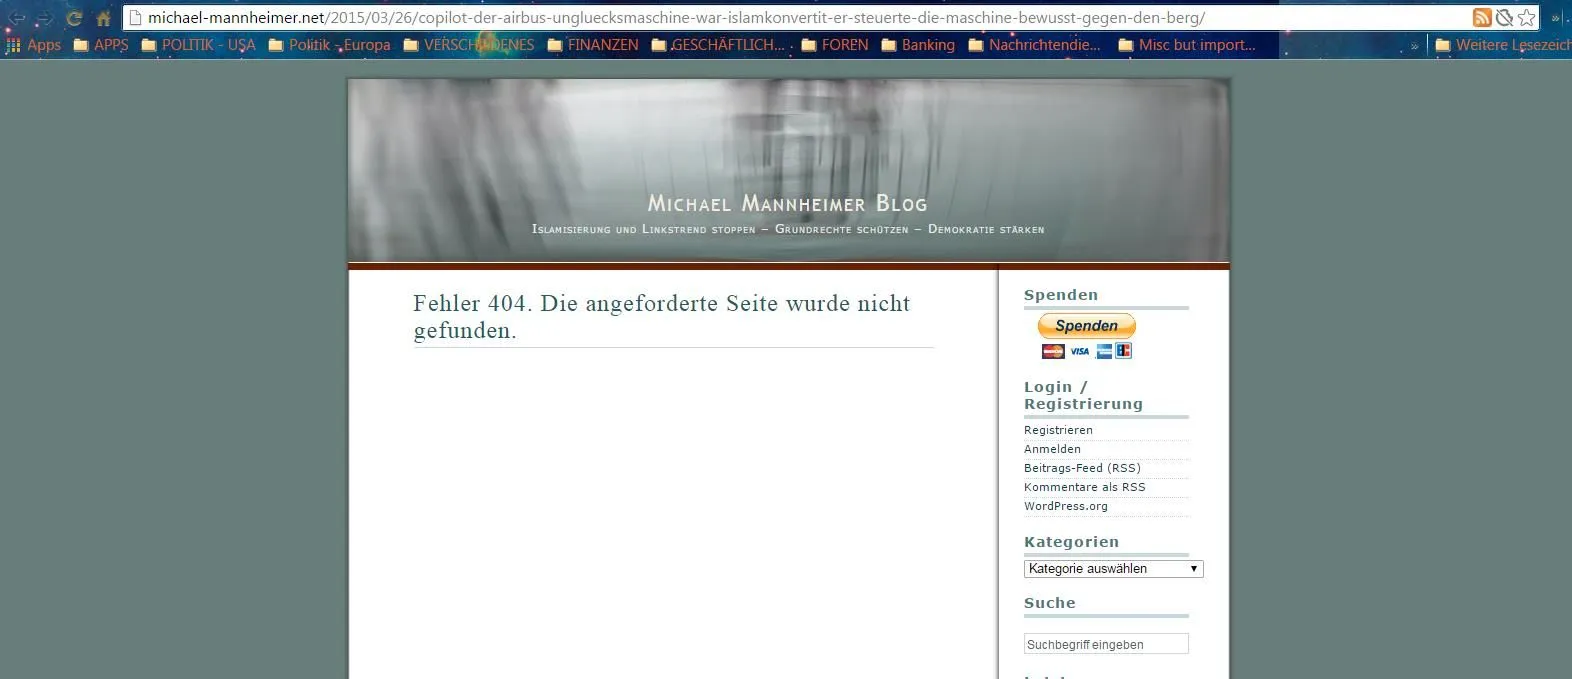
Task: Click the RSS feed icon in the address bar
Action: pos(1482,17)
